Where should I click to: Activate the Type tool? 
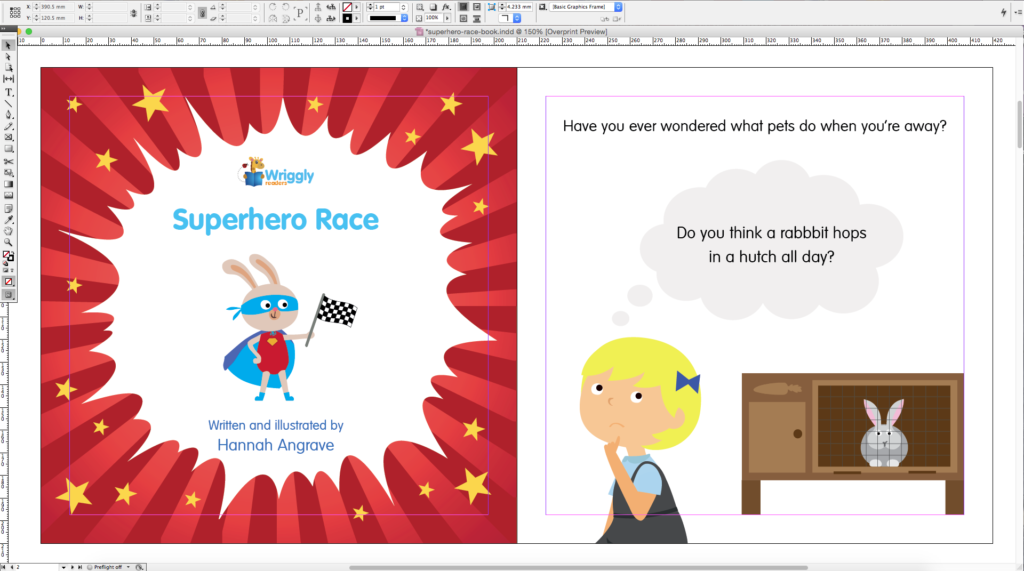8,92
